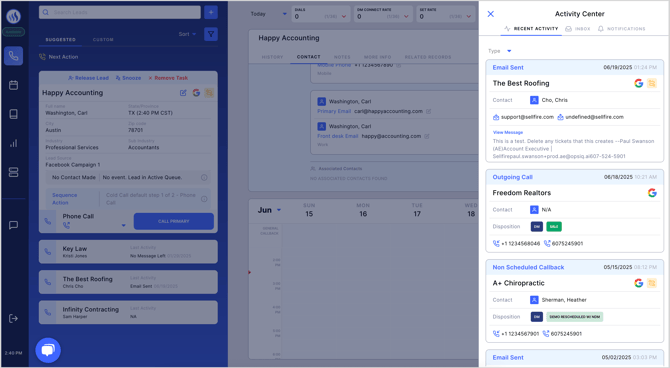Open the Sort dropdown

pos(187,34)
